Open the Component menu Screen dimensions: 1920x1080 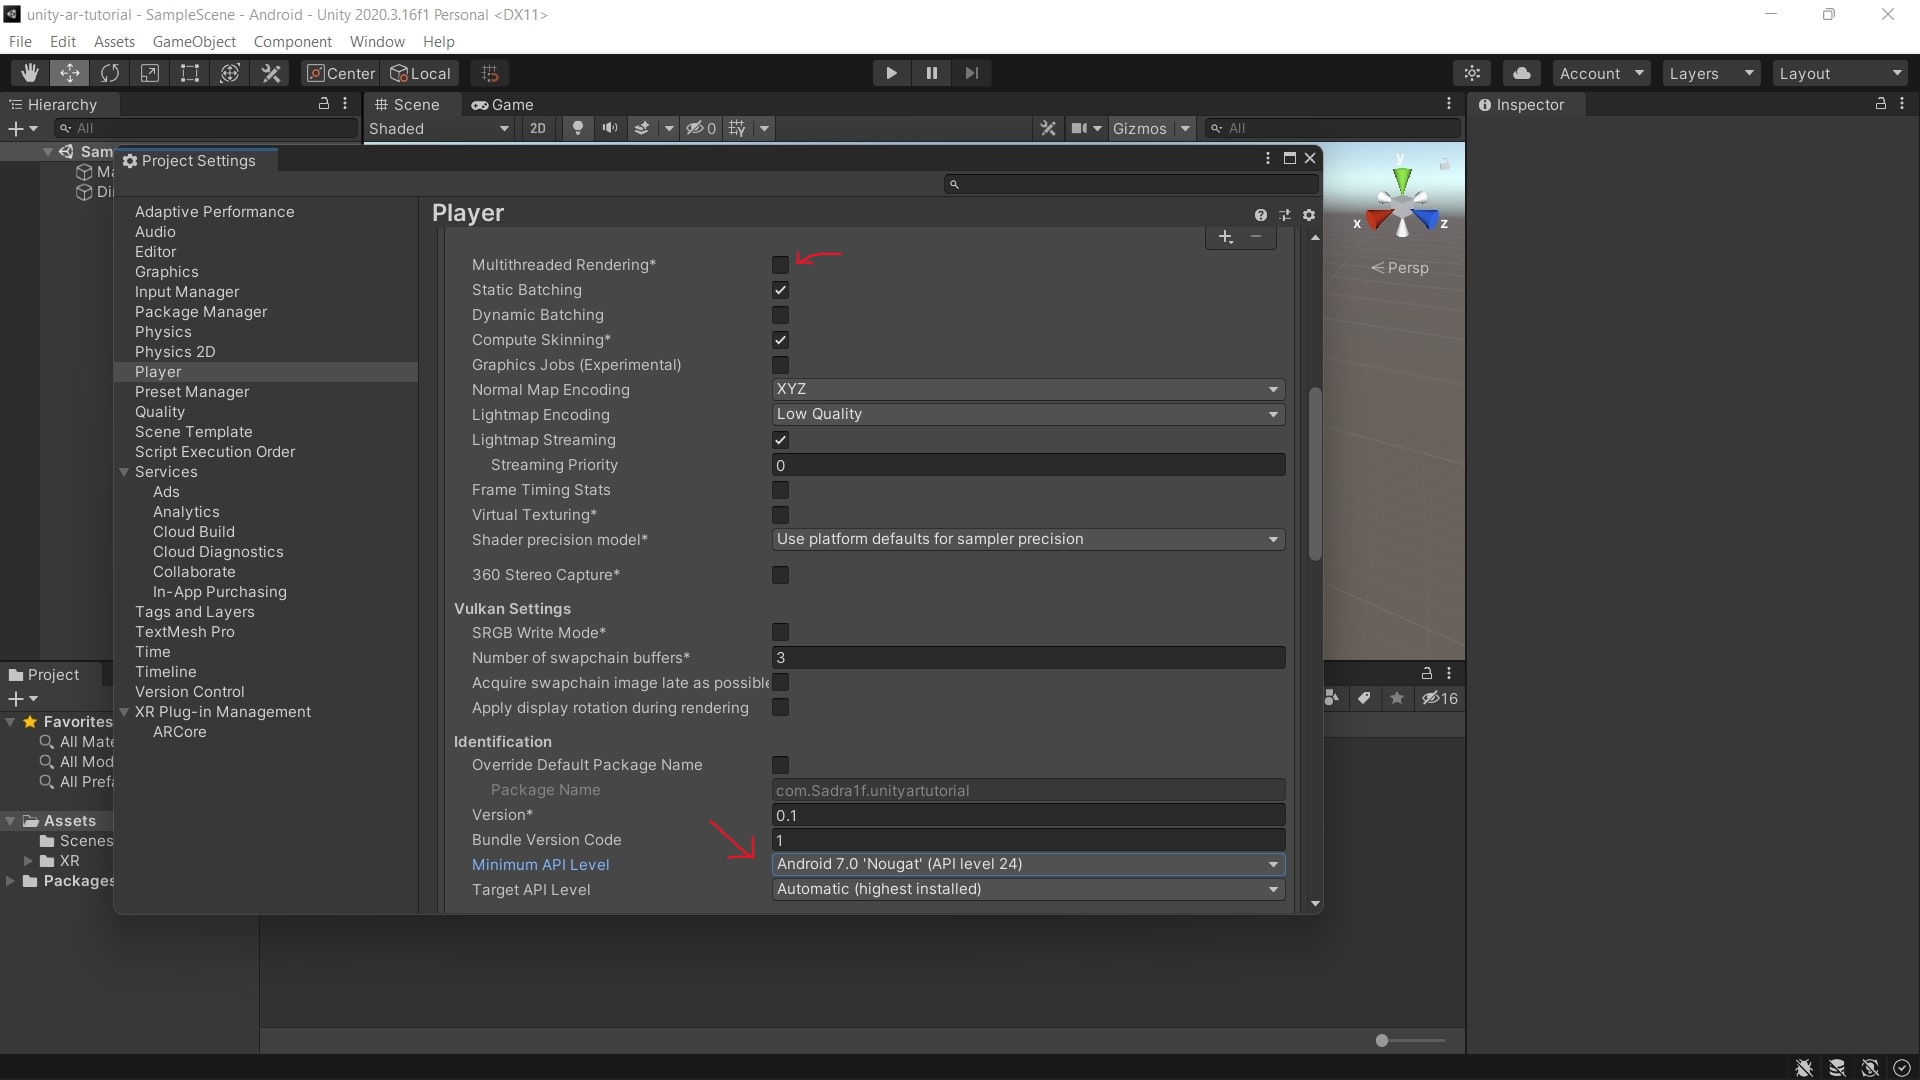292,41
